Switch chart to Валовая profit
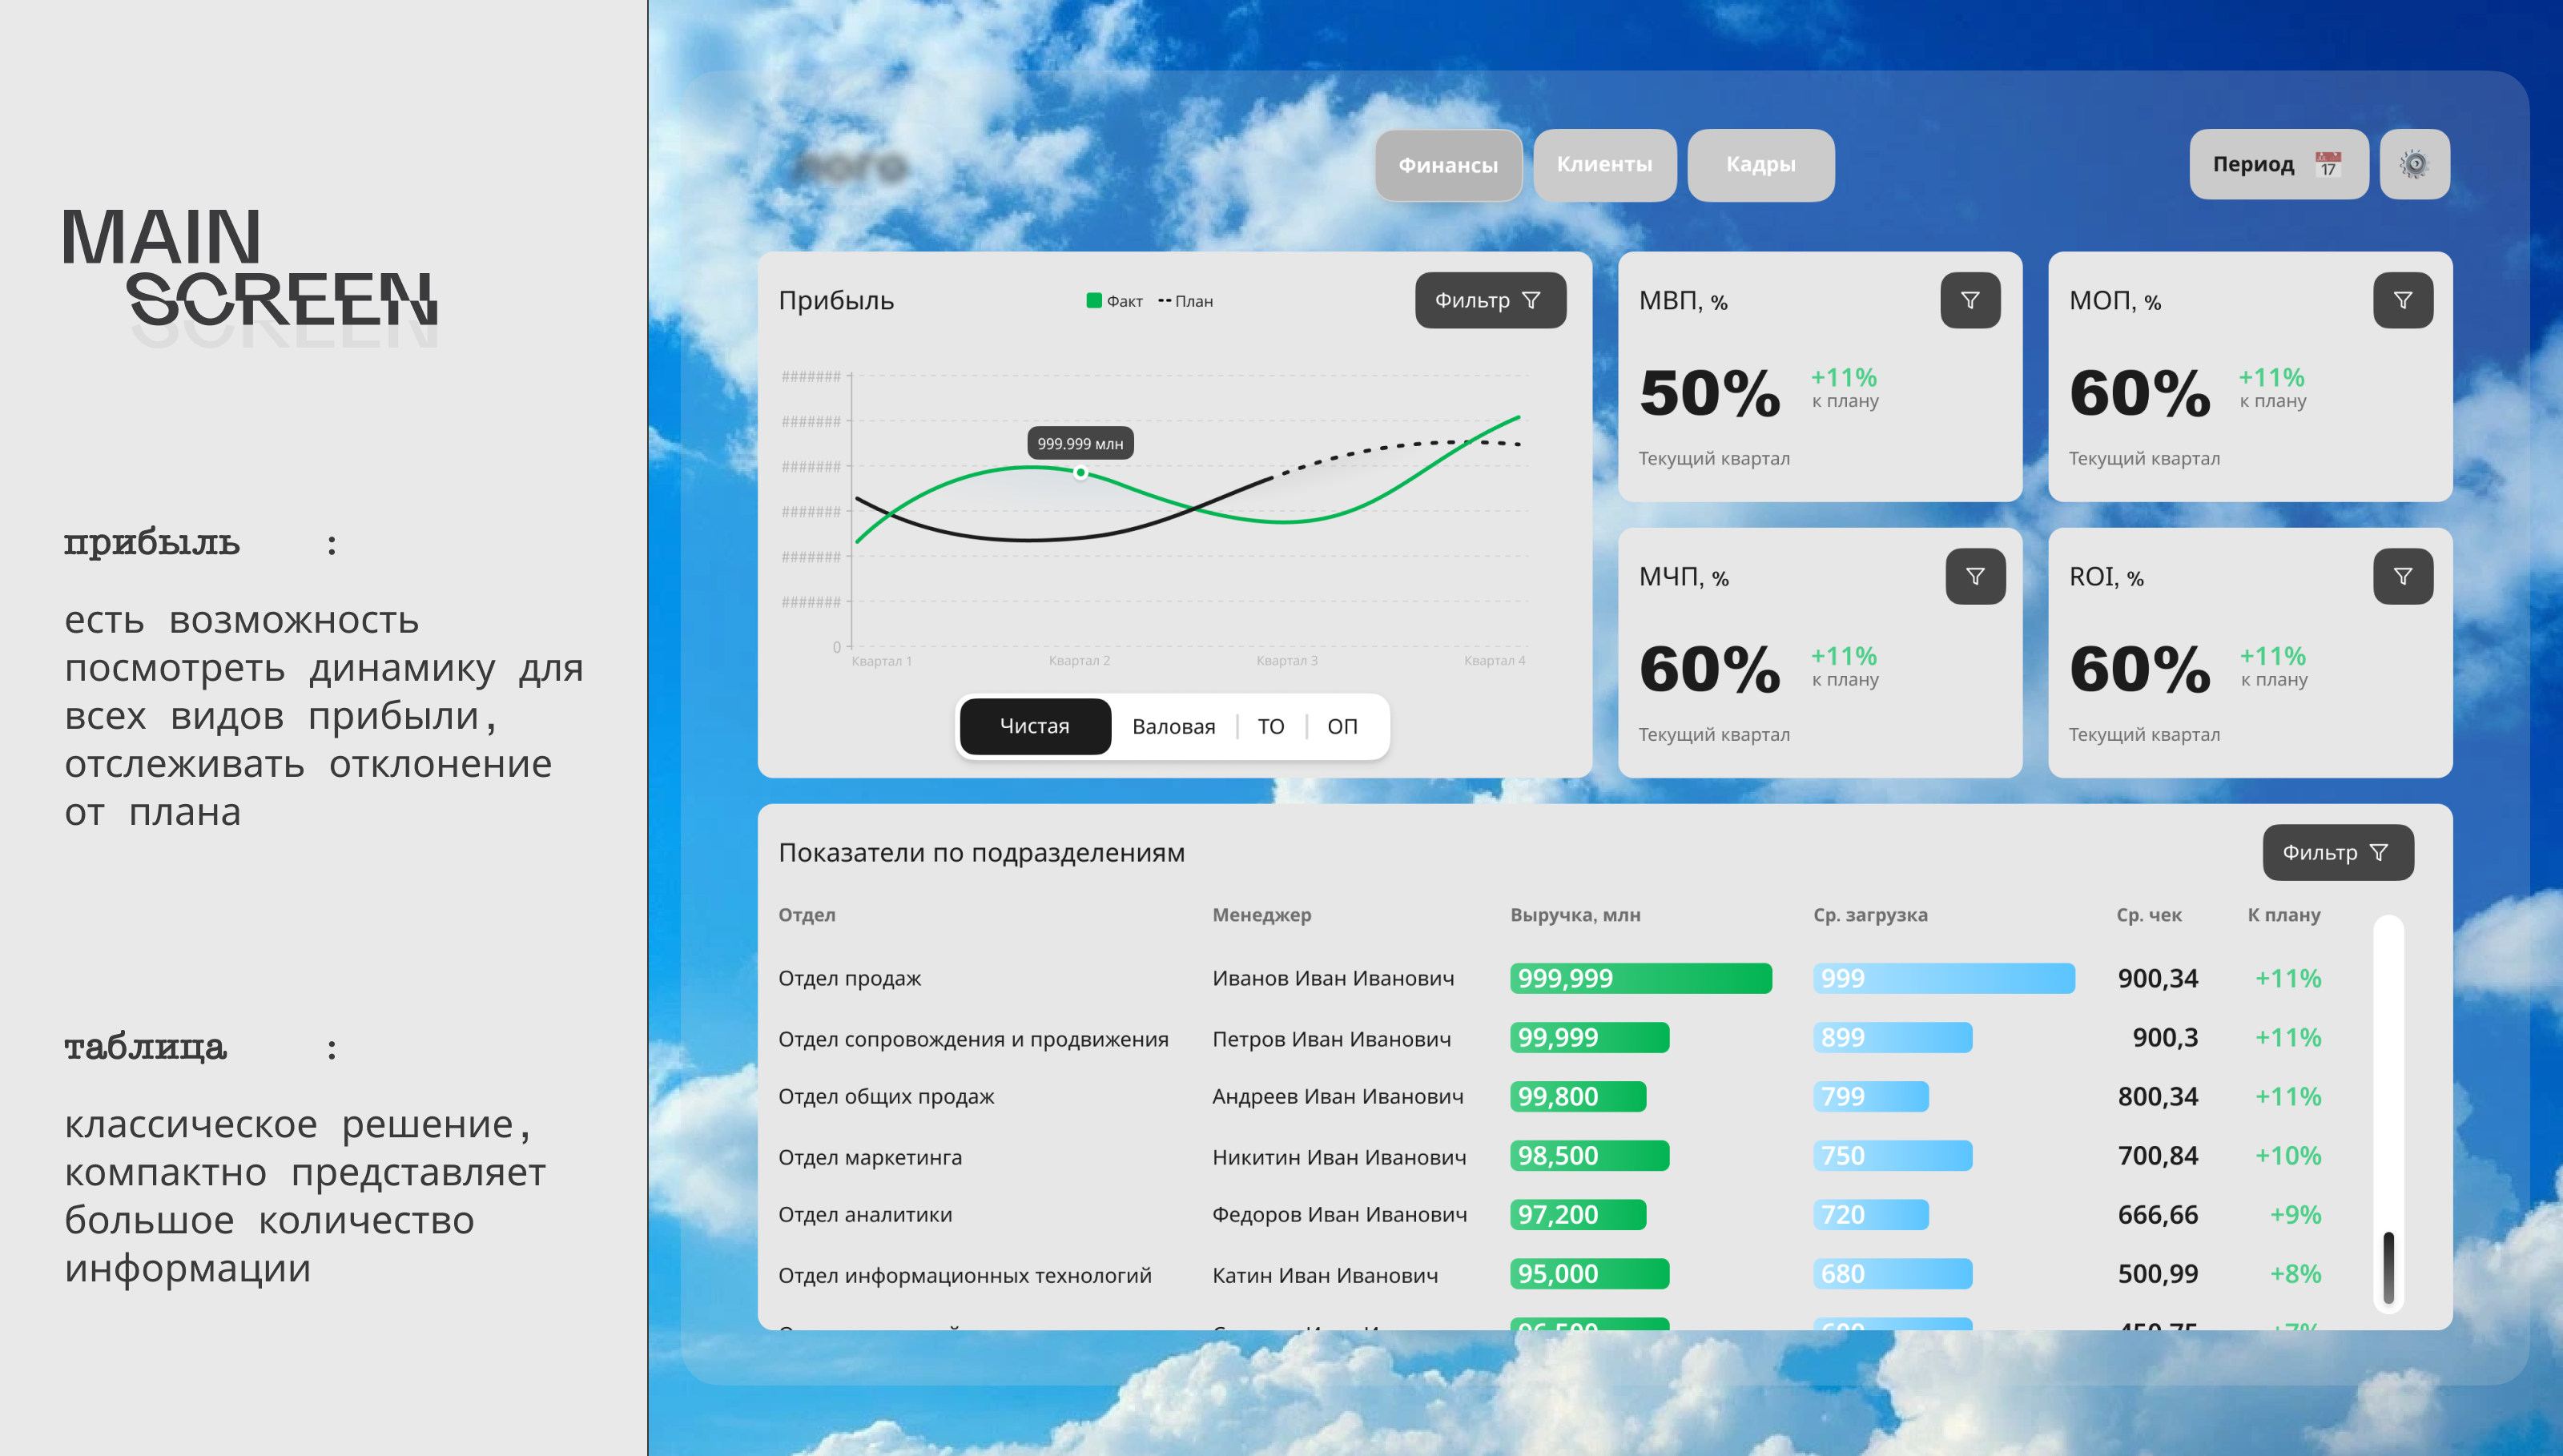 tap(1173, 726)
